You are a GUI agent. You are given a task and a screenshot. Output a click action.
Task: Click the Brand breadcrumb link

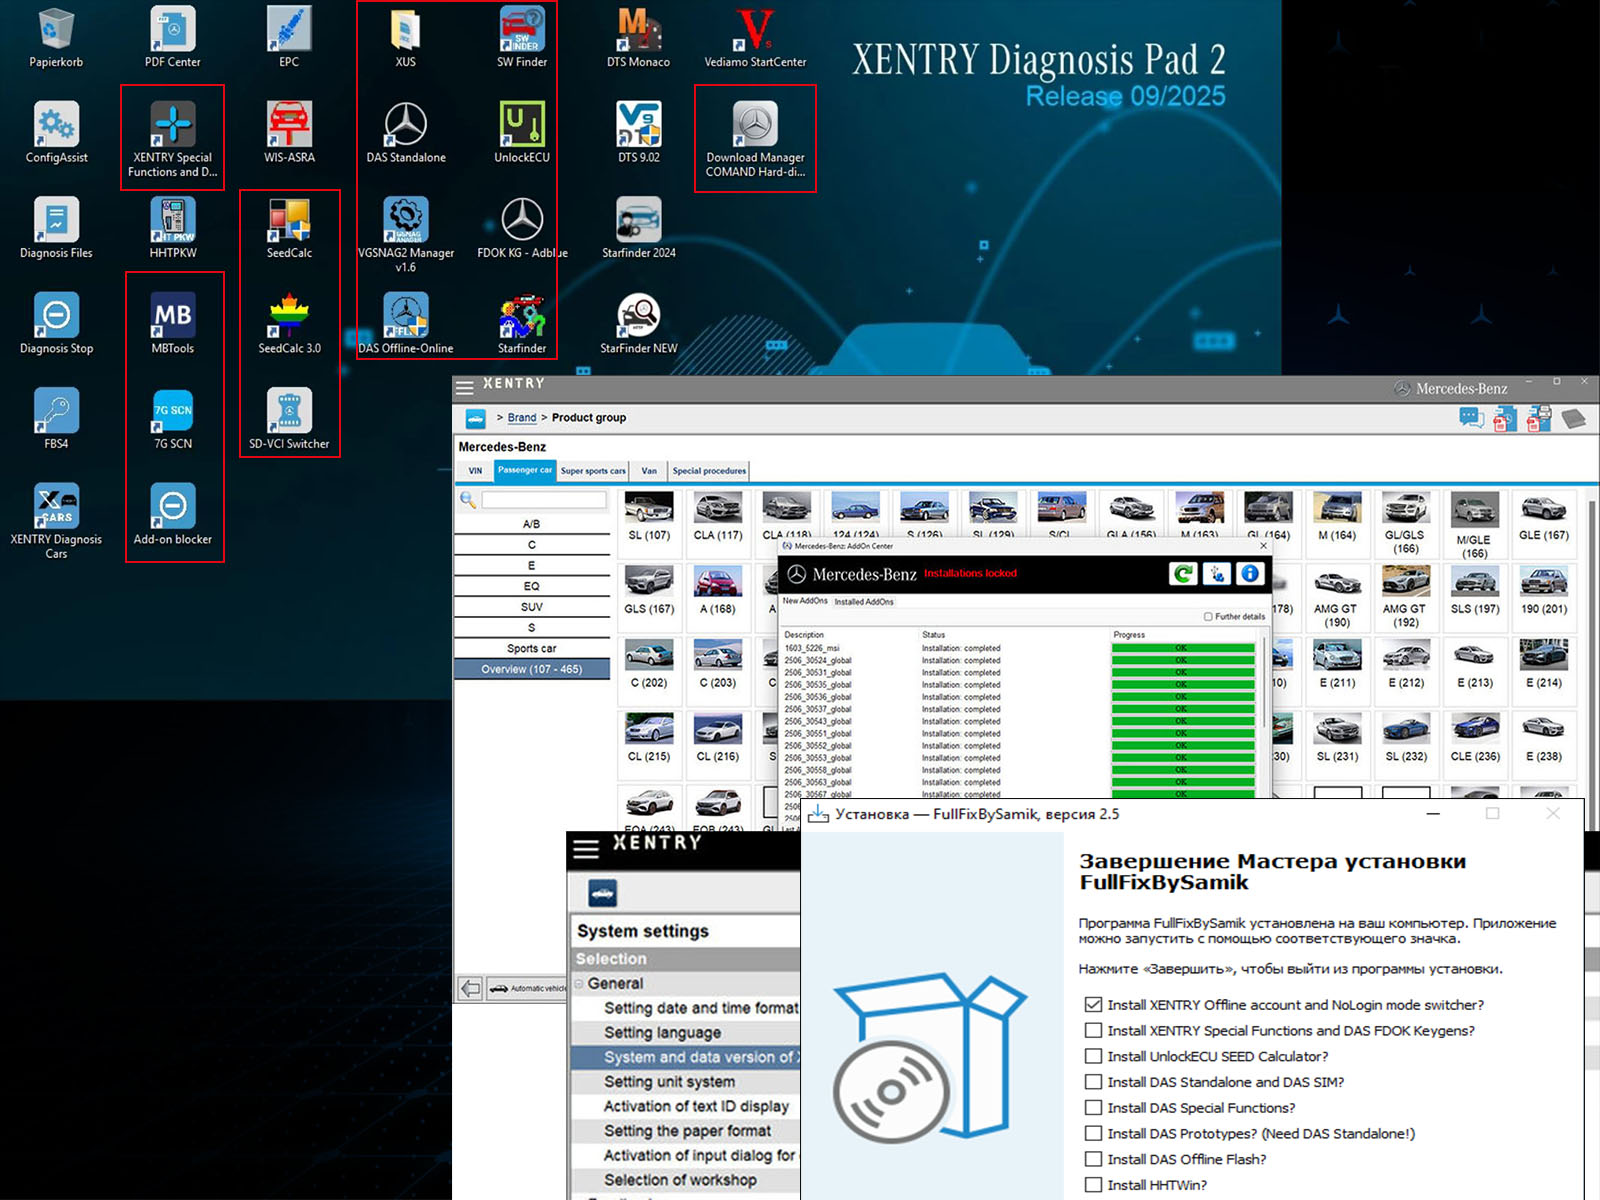[521, 418]
